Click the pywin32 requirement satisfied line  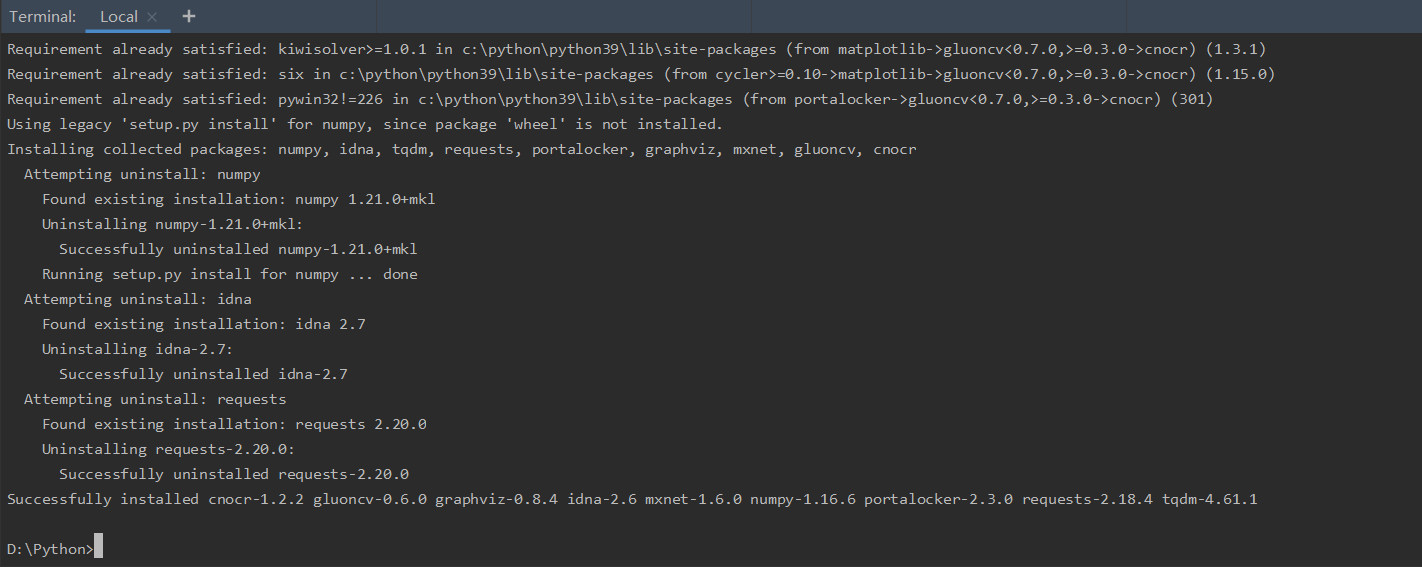pos(610,99)
